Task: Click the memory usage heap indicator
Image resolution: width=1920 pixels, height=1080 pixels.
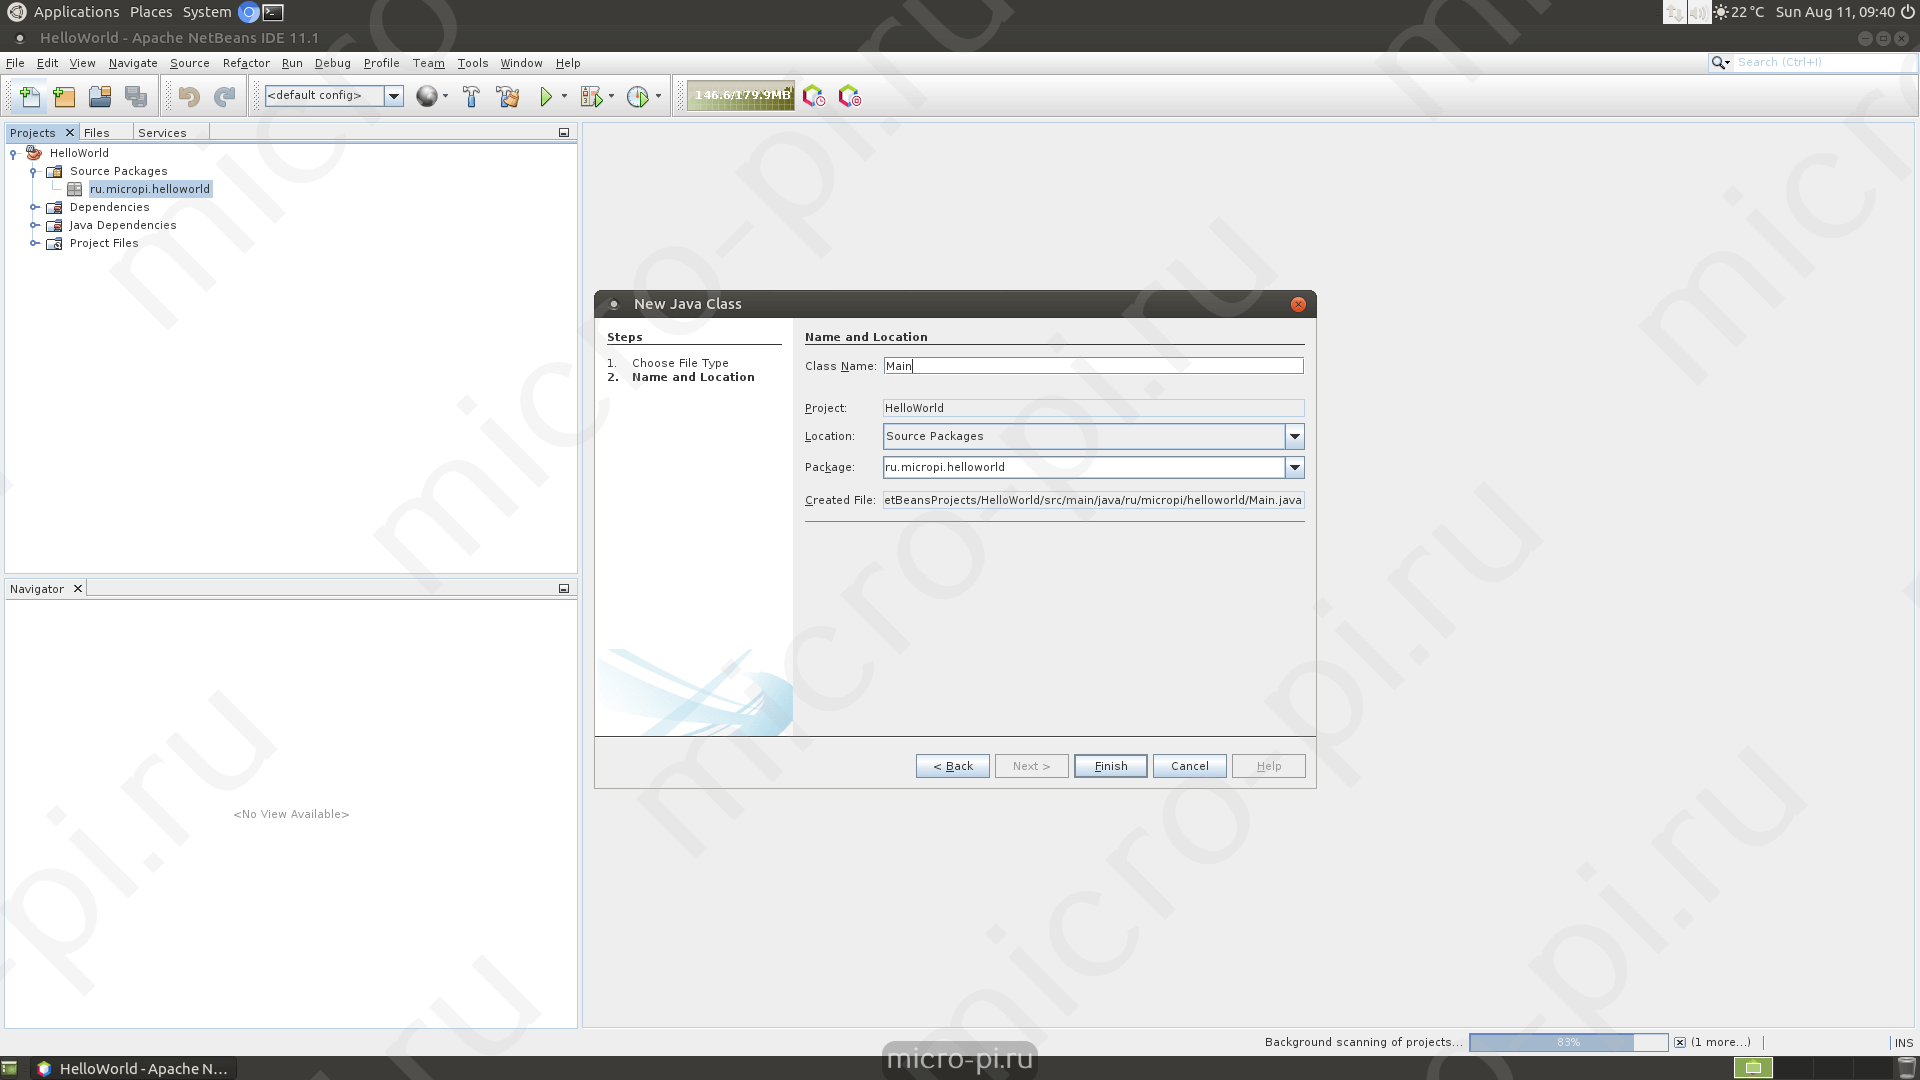Action: (741, 96)
